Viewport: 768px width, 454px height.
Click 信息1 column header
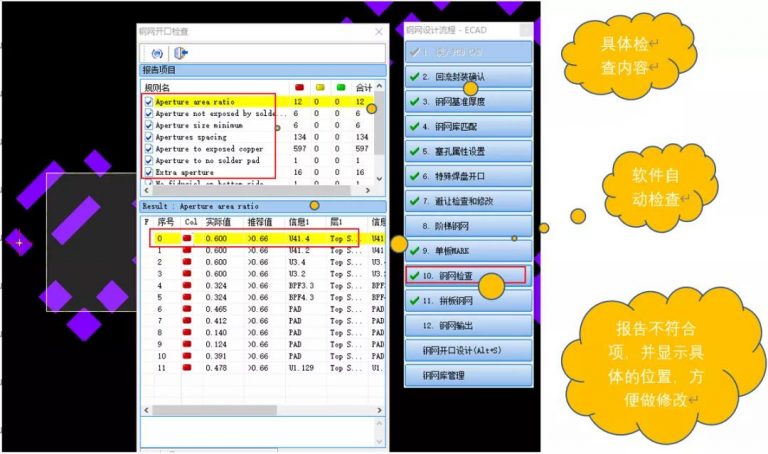coord(299,222)
